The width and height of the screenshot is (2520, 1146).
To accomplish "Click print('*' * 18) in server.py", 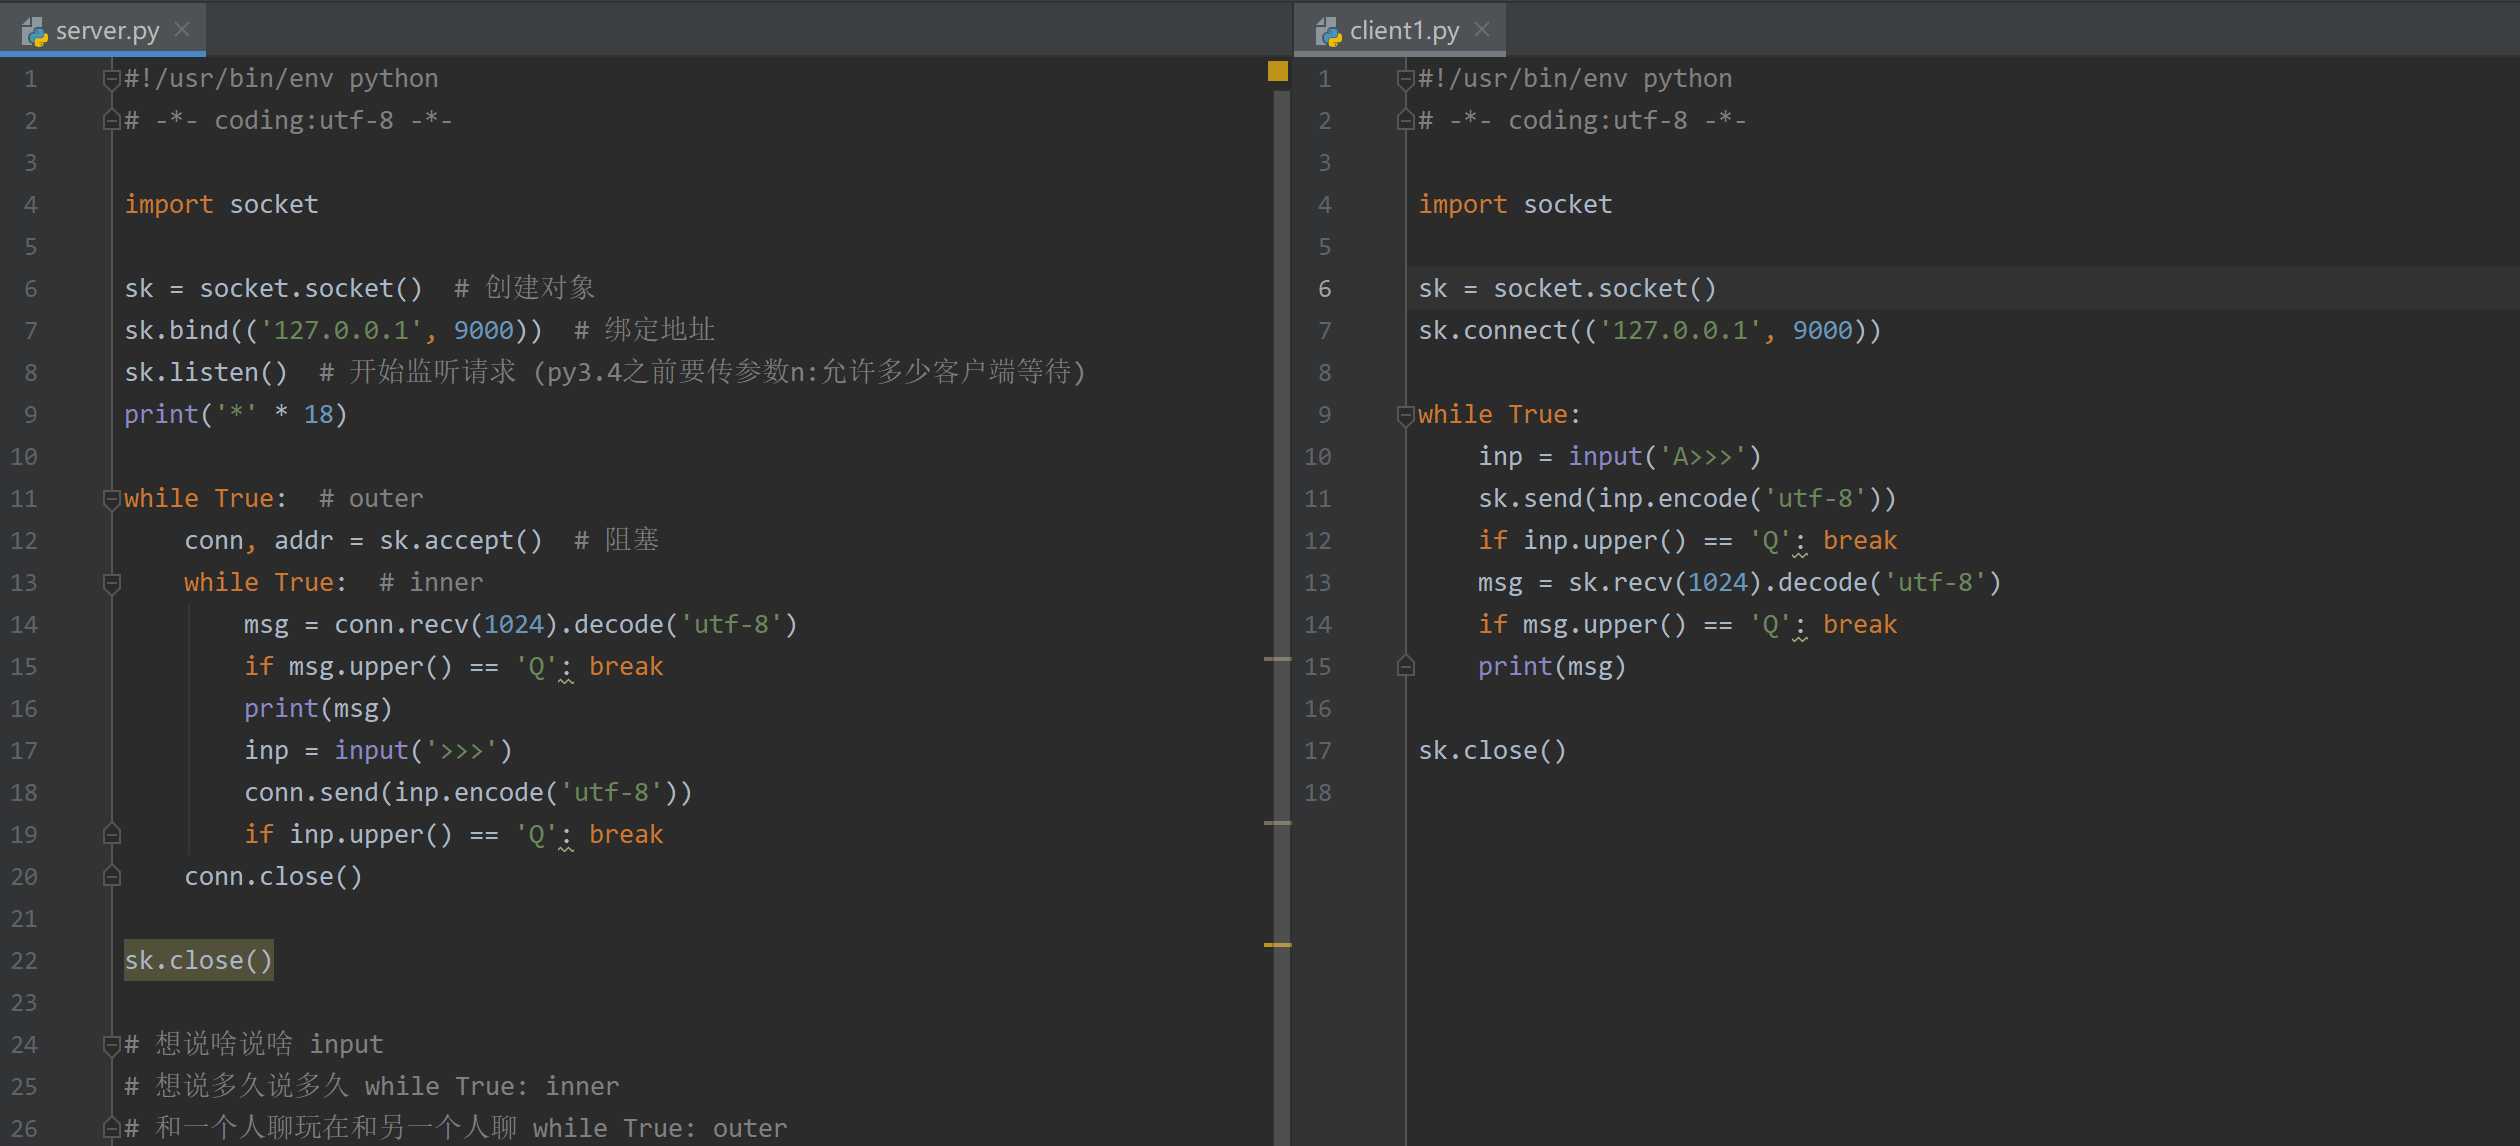I will pos(236,415).
